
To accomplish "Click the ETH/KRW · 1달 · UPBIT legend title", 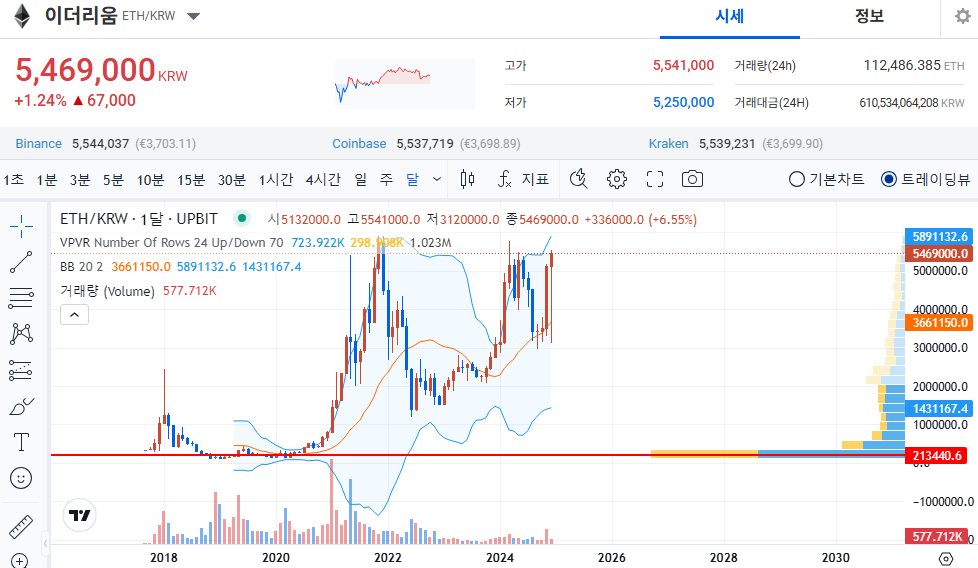I will click(x=138, y=219).
